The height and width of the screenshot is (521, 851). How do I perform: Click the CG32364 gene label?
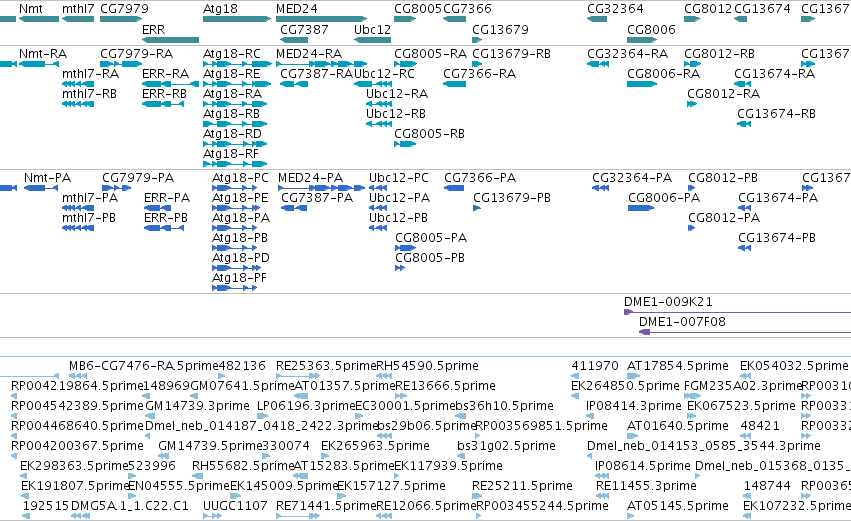coord(615,9)
